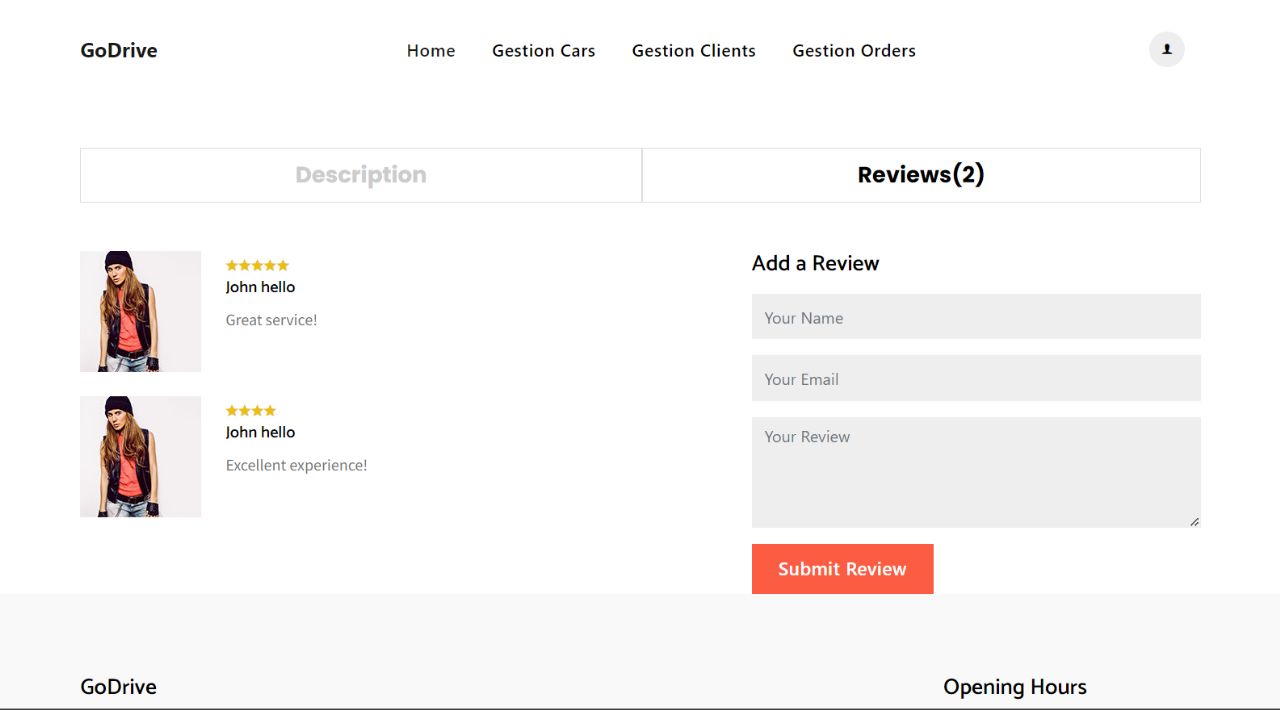1280x710 pixels.
Task: Switch to the Description tab
Action: coord(360,174)
